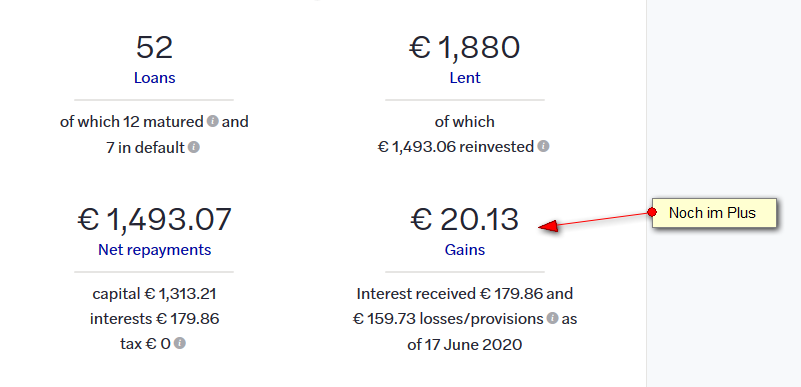
Task: Click the € 1,493.06 reinvested text
Action: [456, 147]
